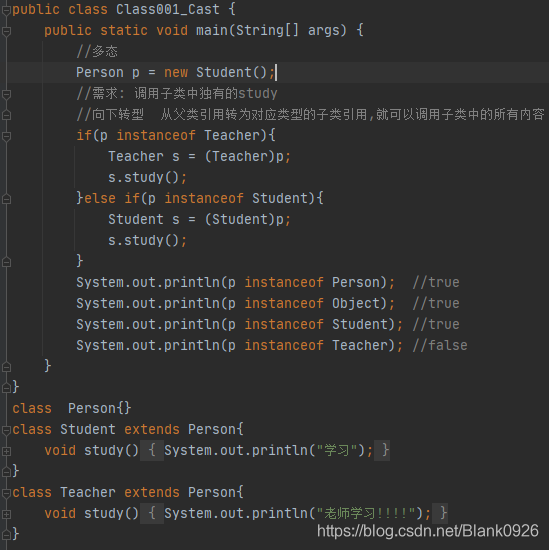Fold the comment block at 需求 line
This screenshot has width=549, height=550.
tap(6, 94)
